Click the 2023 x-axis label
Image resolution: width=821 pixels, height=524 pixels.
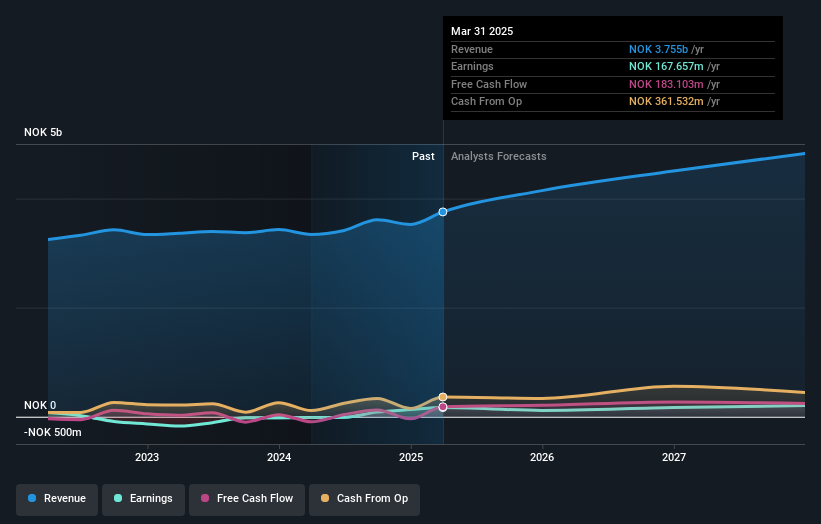pyautogui.click(x=147, y=457)
